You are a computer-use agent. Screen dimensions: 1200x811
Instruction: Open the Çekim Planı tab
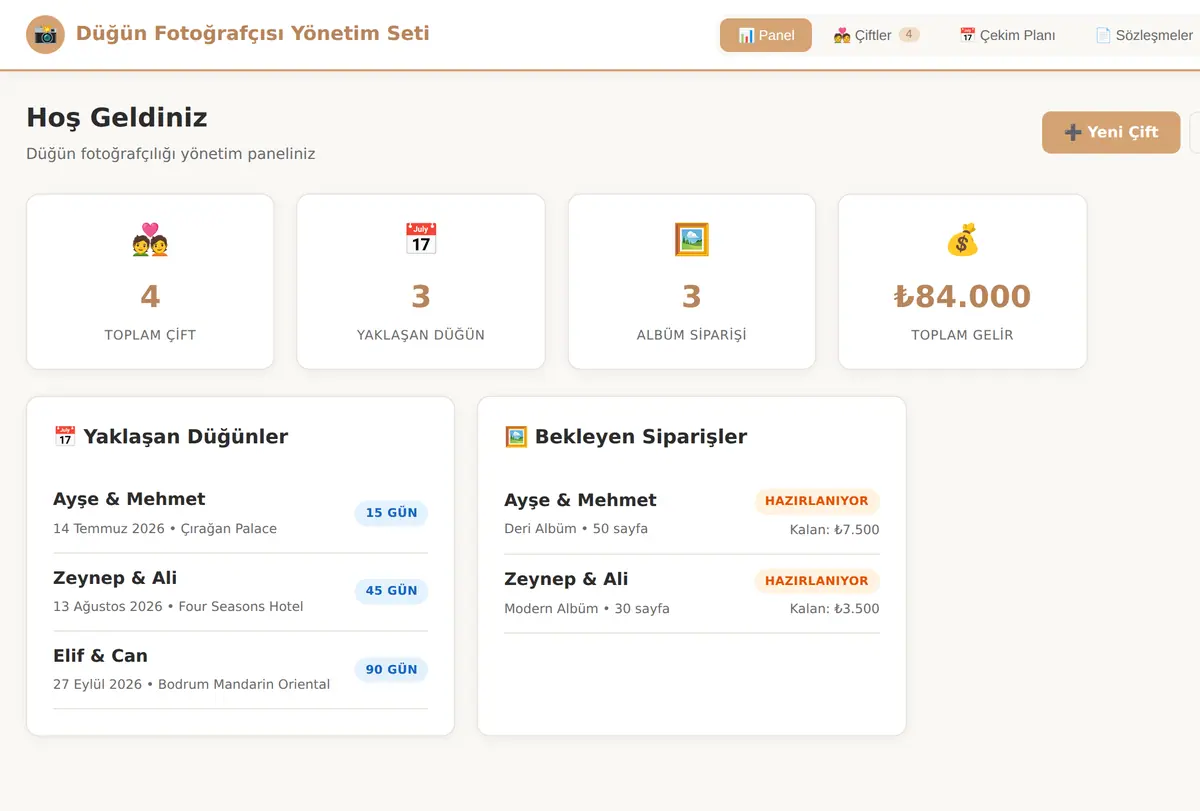coord(1007,35)
